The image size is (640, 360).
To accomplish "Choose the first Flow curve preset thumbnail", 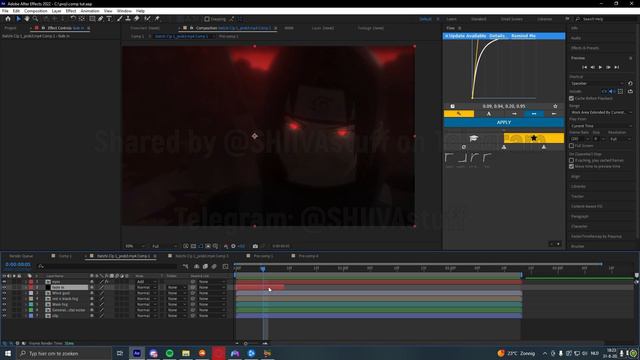I will [449, 158].
